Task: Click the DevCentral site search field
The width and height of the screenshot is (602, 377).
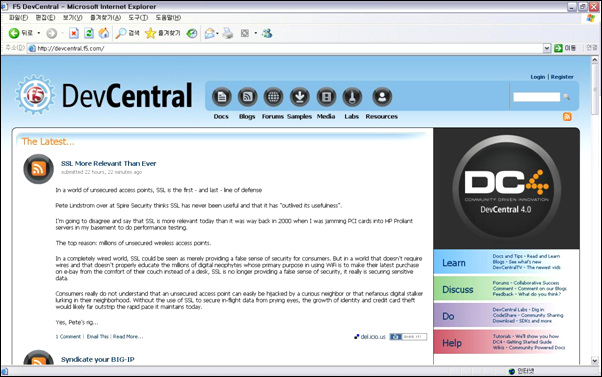Action: click(x=536, y=97)
